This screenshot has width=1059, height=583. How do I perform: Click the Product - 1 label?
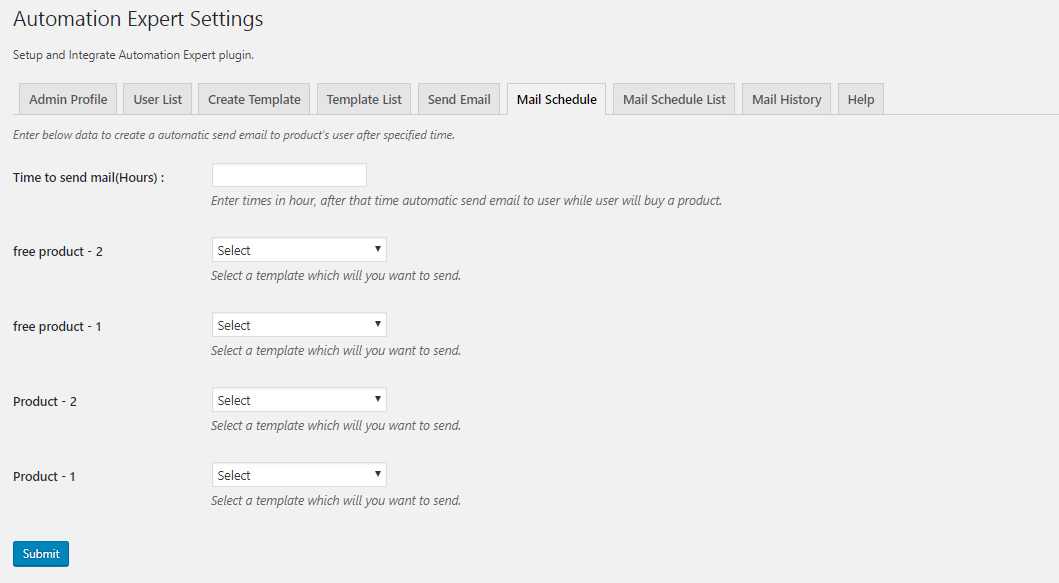[x=45, y=476]
